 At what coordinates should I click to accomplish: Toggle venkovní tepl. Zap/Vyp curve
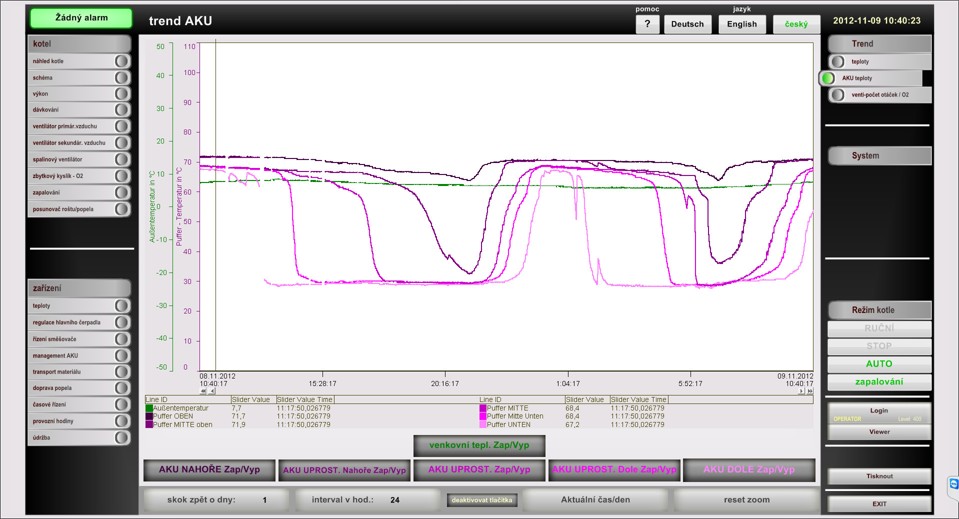480,445
